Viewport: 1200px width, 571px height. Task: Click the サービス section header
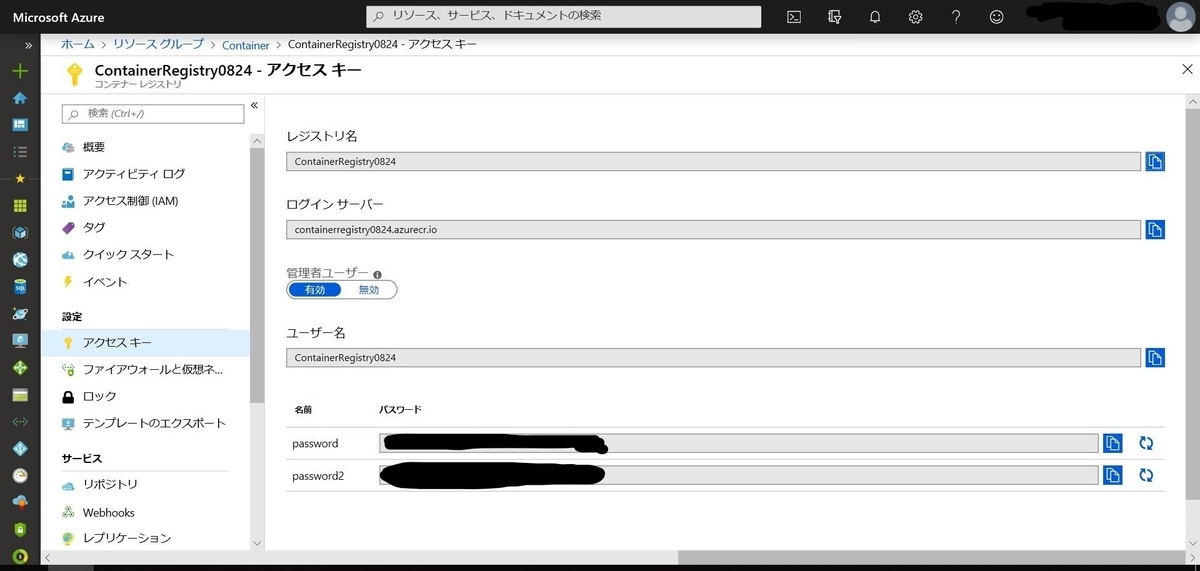[82, 458]
